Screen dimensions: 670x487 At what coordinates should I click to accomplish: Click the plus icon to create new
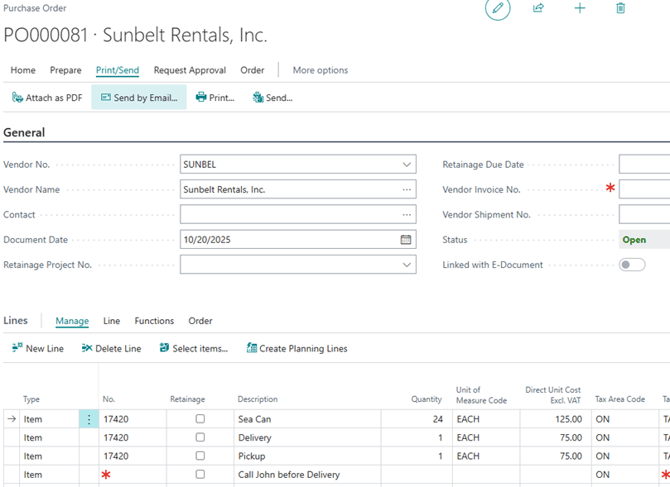pyautogui.click(x=580, y=9)
